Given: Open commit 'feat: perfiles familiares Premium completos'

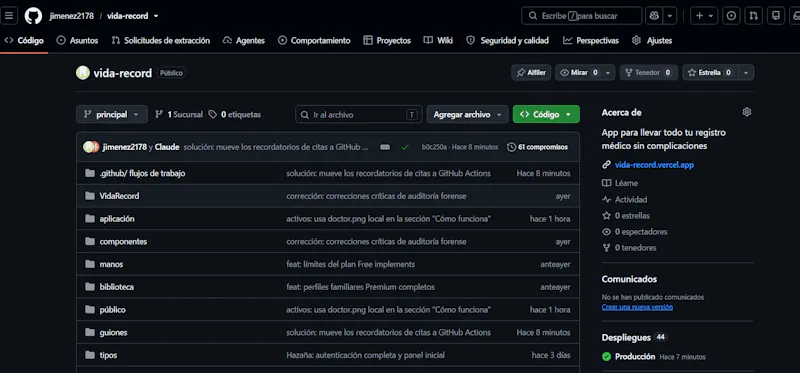Looking at the screenshot, I should coord(360,287).
